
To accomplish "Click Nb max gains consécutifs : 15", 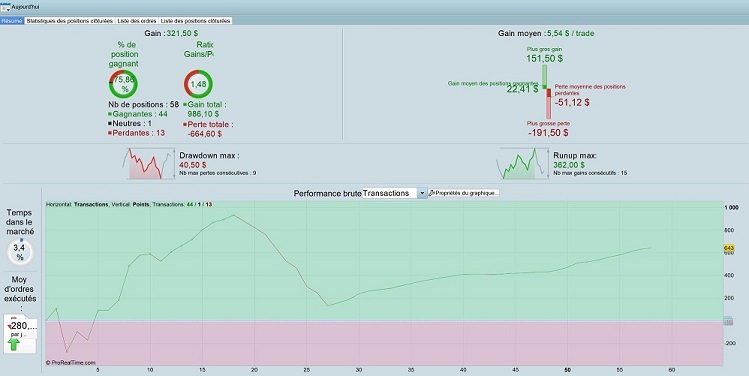I will tap(590, 173).
